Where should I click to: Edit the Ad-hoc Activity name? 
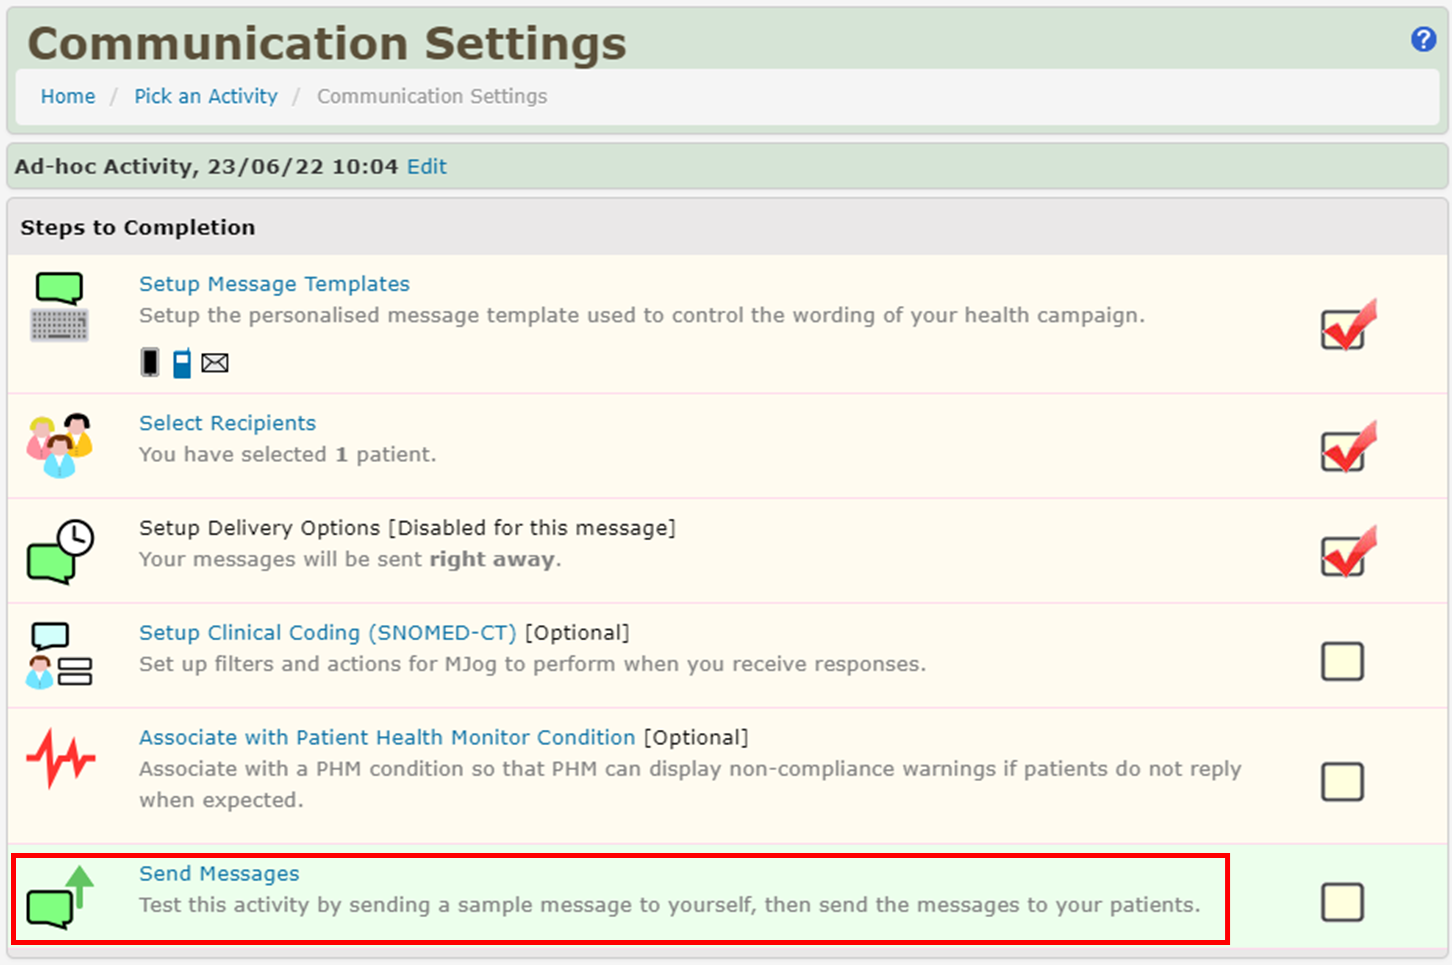coord(427,167)
